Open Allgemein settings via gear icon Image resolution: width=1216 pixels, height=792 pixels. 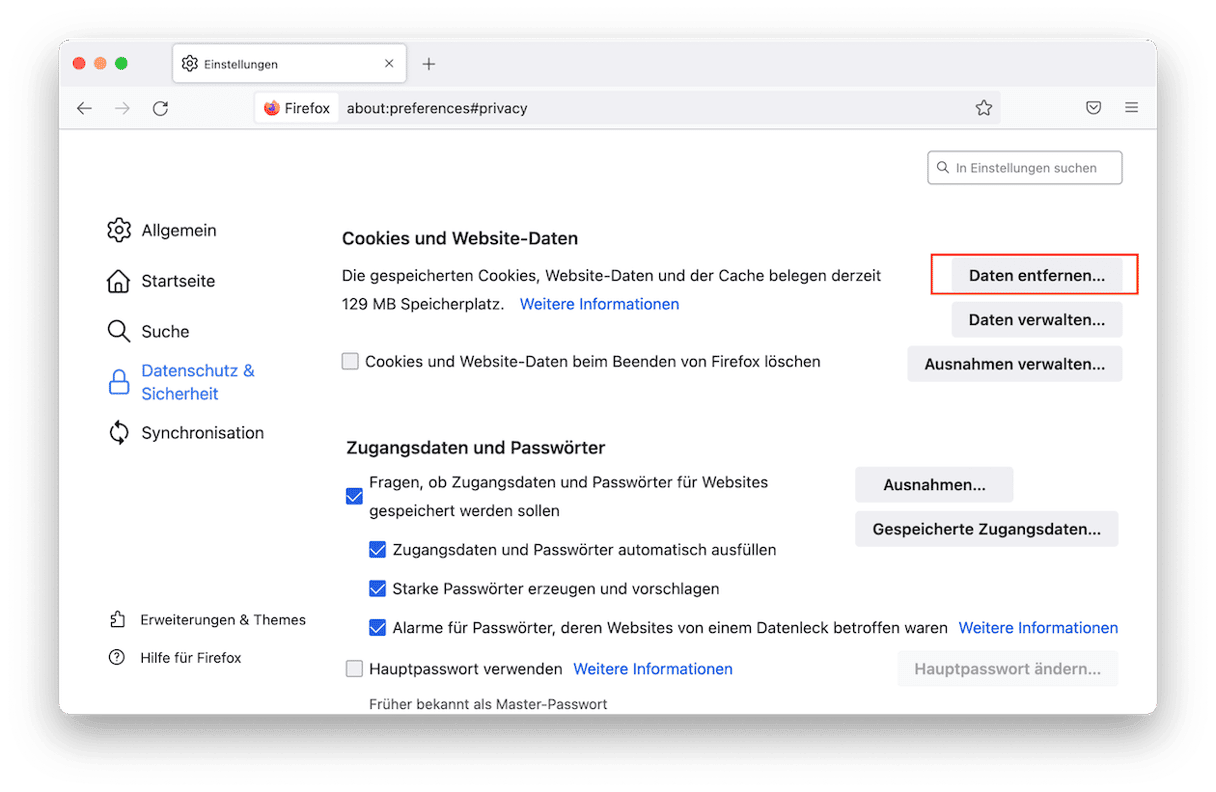(x=119, y=230)
